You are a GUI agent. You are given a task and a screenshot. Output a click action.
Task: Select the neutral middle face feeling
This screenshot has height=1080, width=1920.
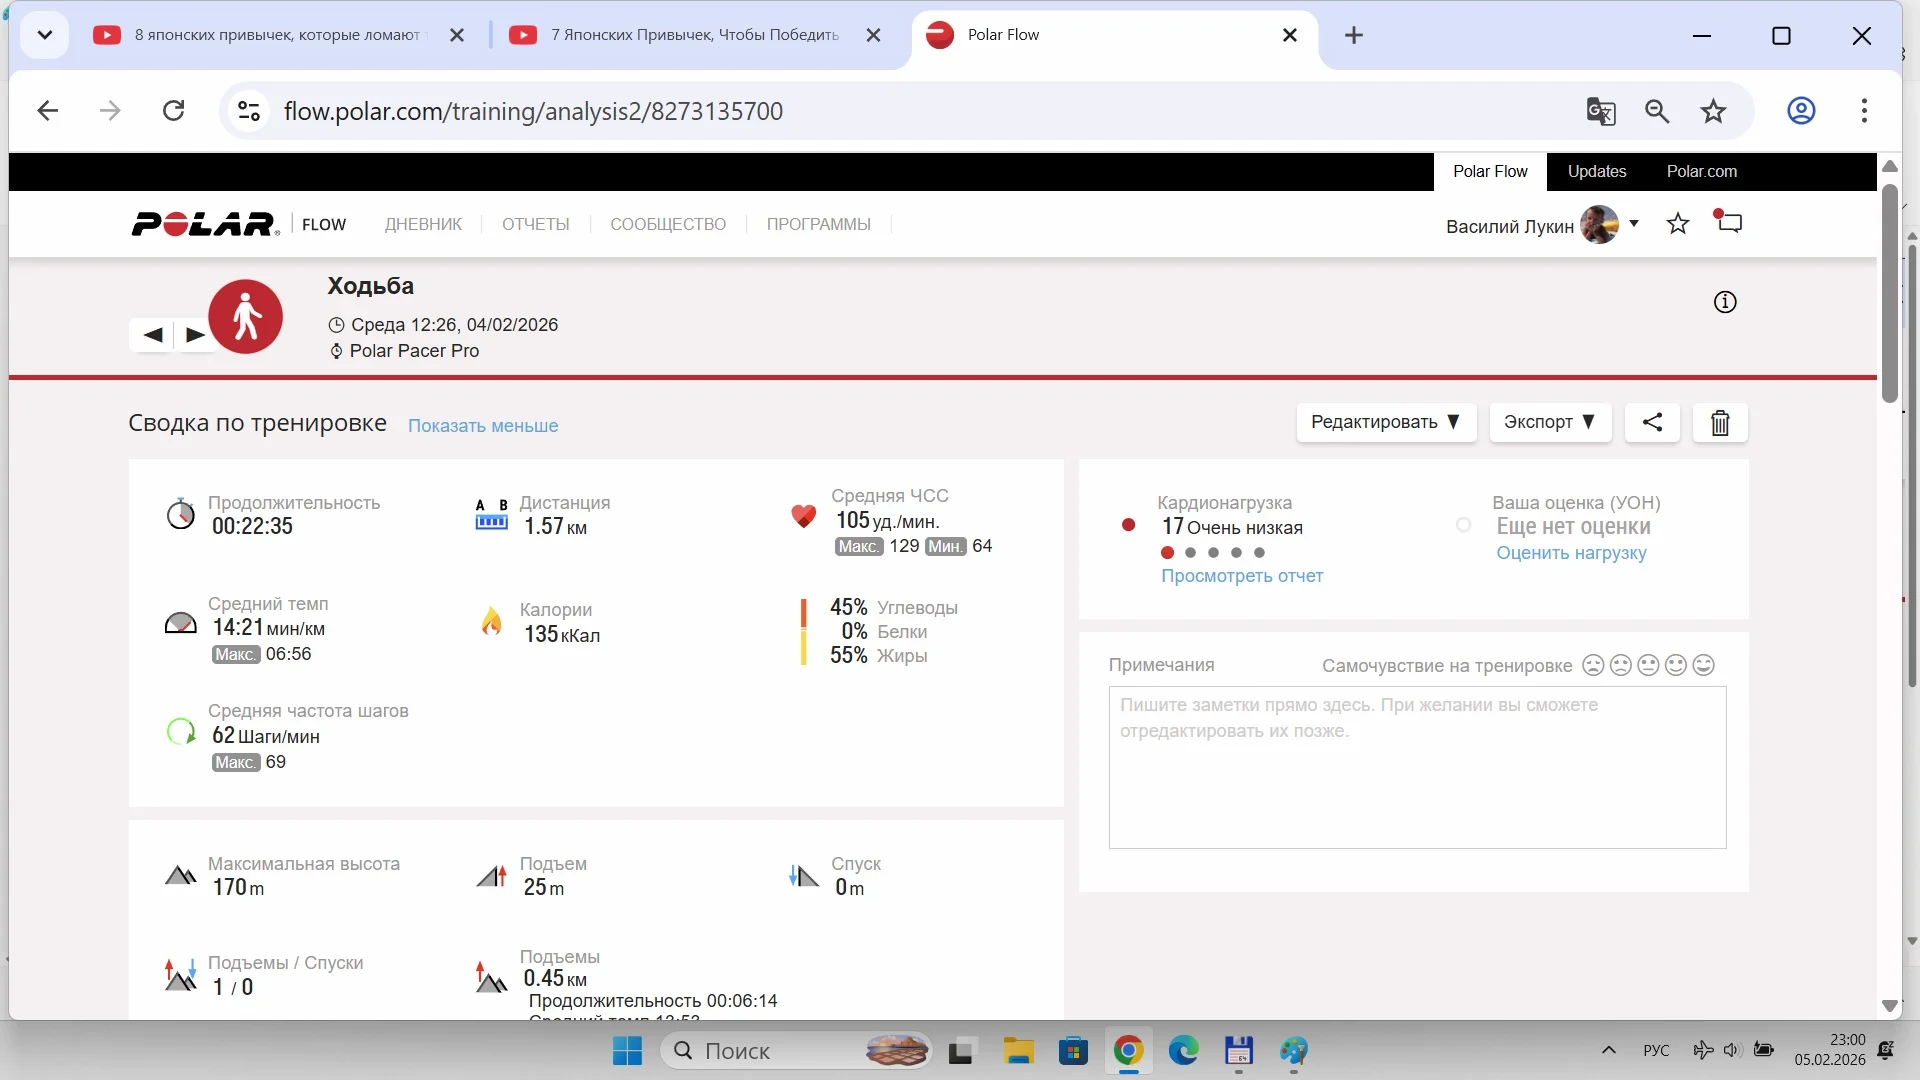pyautogui.click(x=1648, y=665)
